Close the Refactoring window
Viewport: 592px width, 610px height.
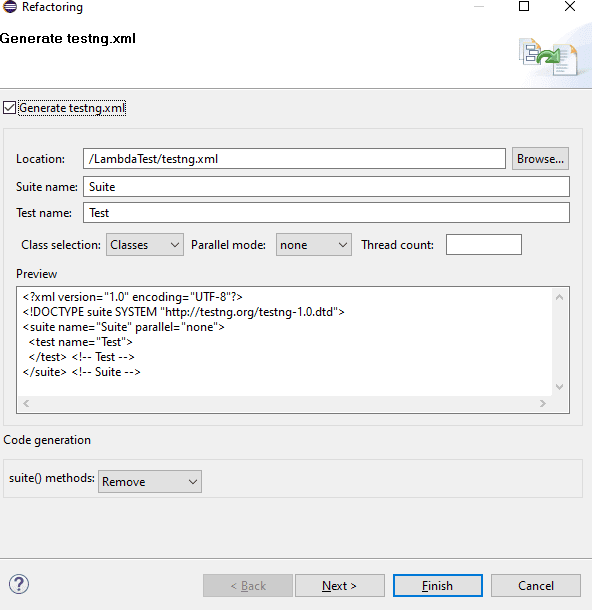pos(570,6)
